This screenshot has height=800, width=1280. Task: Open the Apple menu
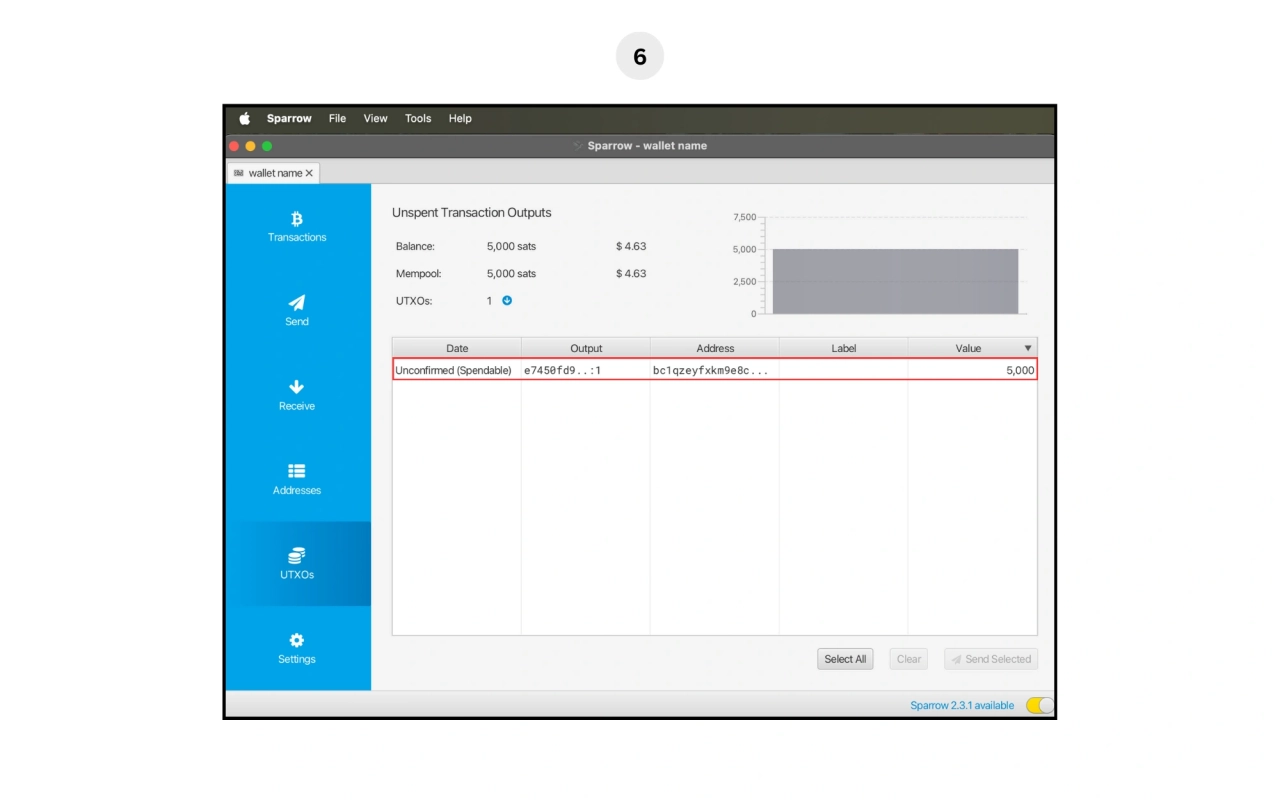tap(244, 118)
